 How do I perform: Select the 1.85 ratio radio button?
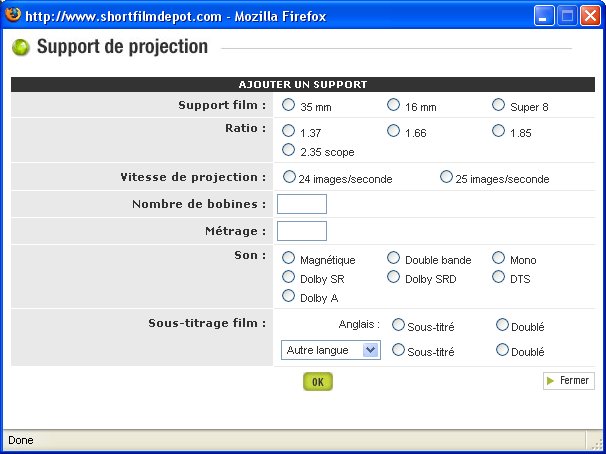[x=499, y=130]
